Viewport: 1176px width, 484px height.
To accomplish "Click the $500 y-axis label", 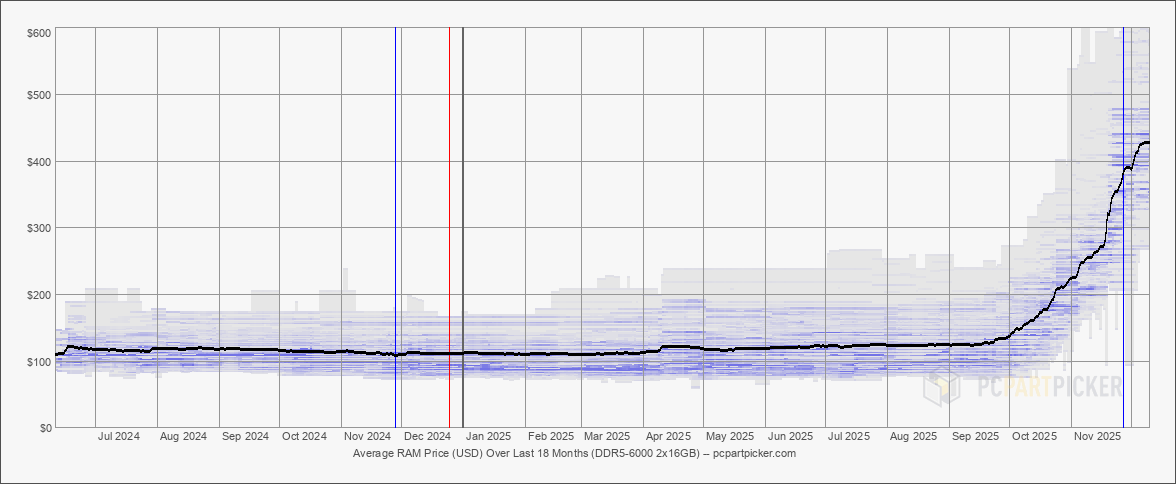I will (x=39, y=95).
